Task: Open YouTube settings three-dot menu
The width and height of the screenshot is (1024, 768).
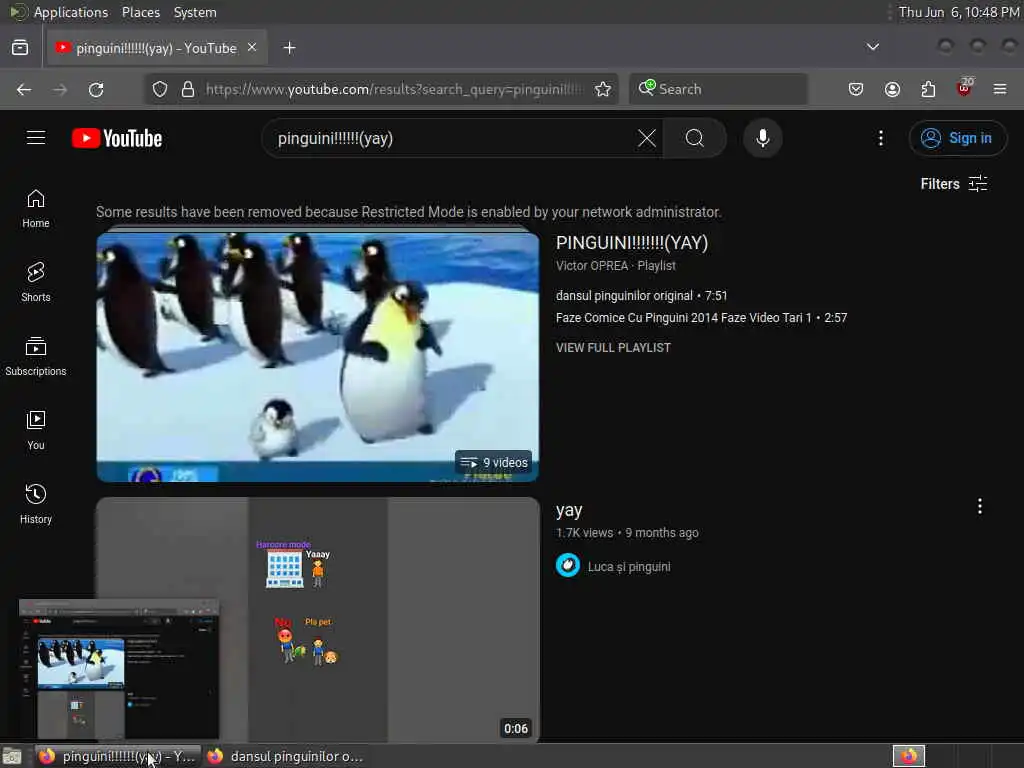Action: [x=880, y=138]
